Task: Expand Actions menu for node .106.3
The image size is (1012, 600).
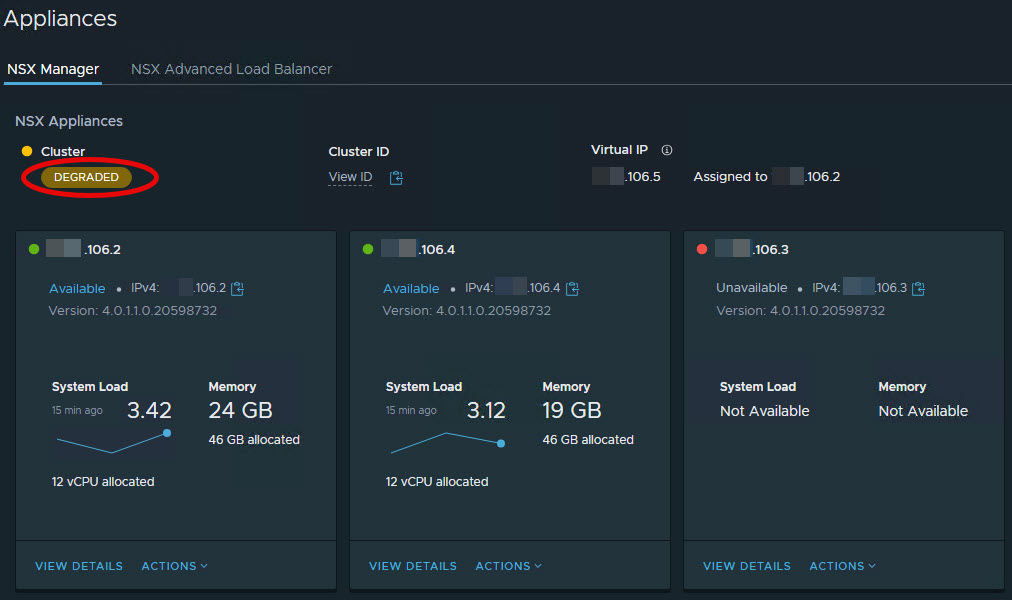Action: (842, 566)
